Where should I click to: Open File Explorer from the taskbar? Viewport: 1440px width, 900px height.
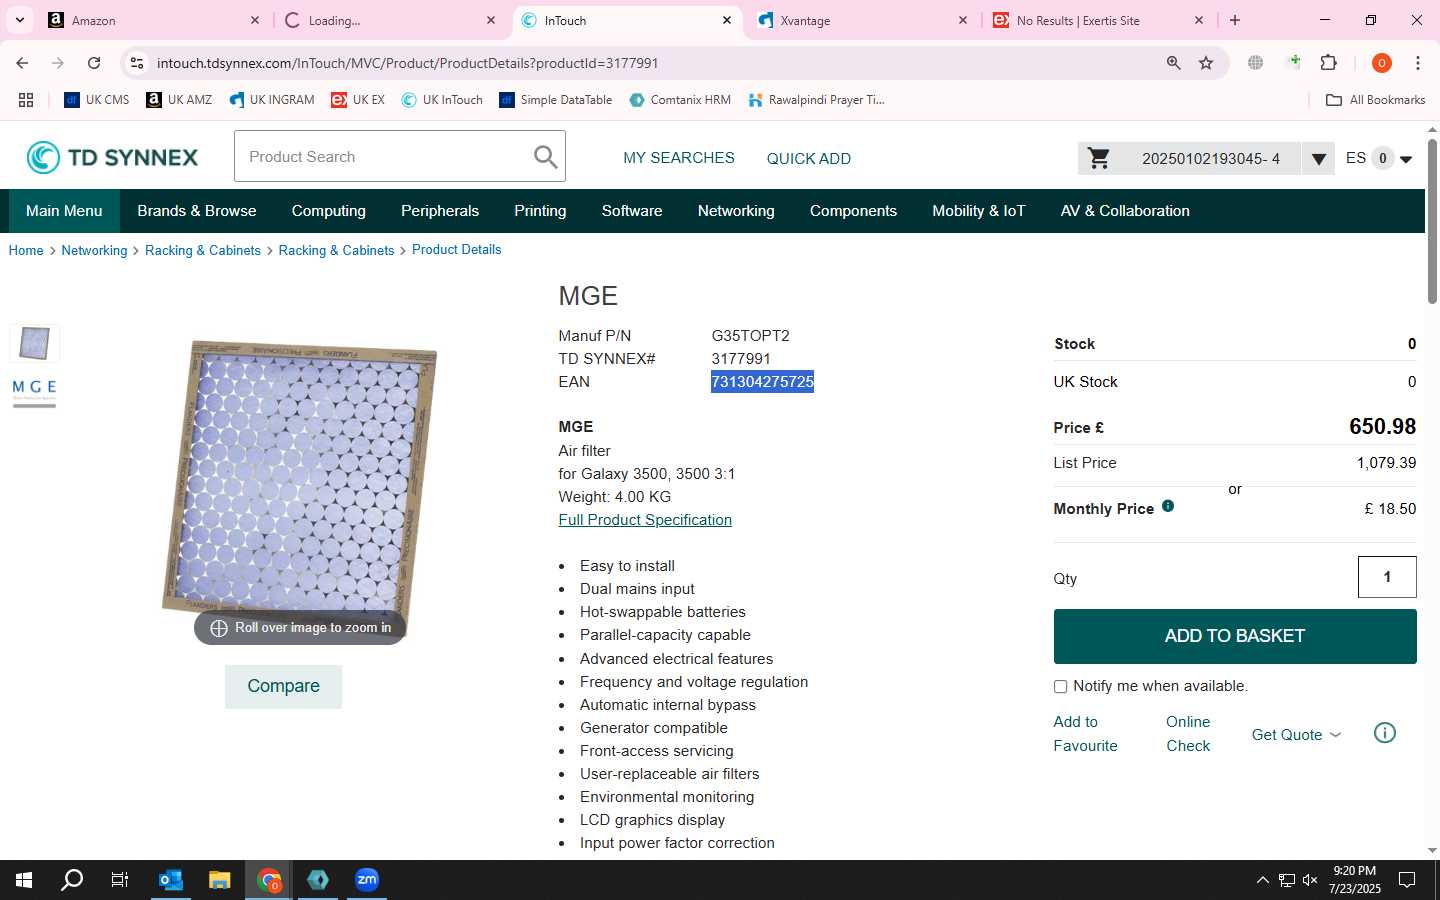click(220, 880)
